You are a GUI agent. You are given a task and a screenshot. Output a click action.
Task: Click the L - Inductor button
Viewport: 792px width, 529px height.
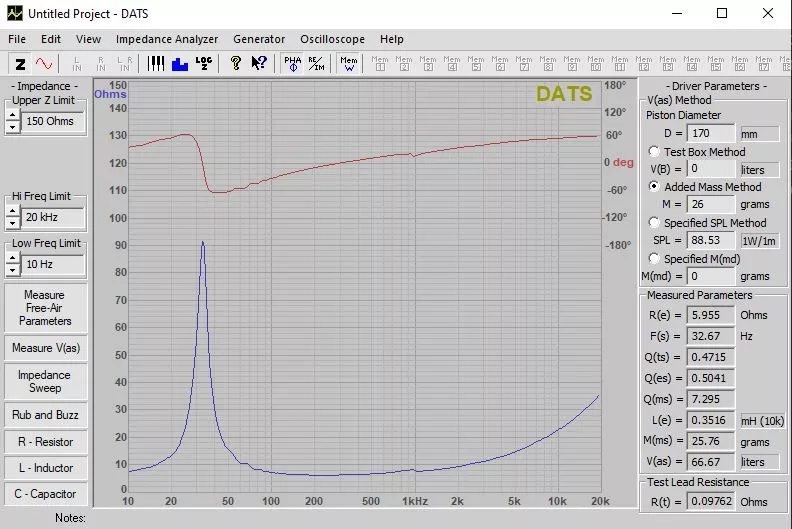pyautogui.click(x=45, y=468)
